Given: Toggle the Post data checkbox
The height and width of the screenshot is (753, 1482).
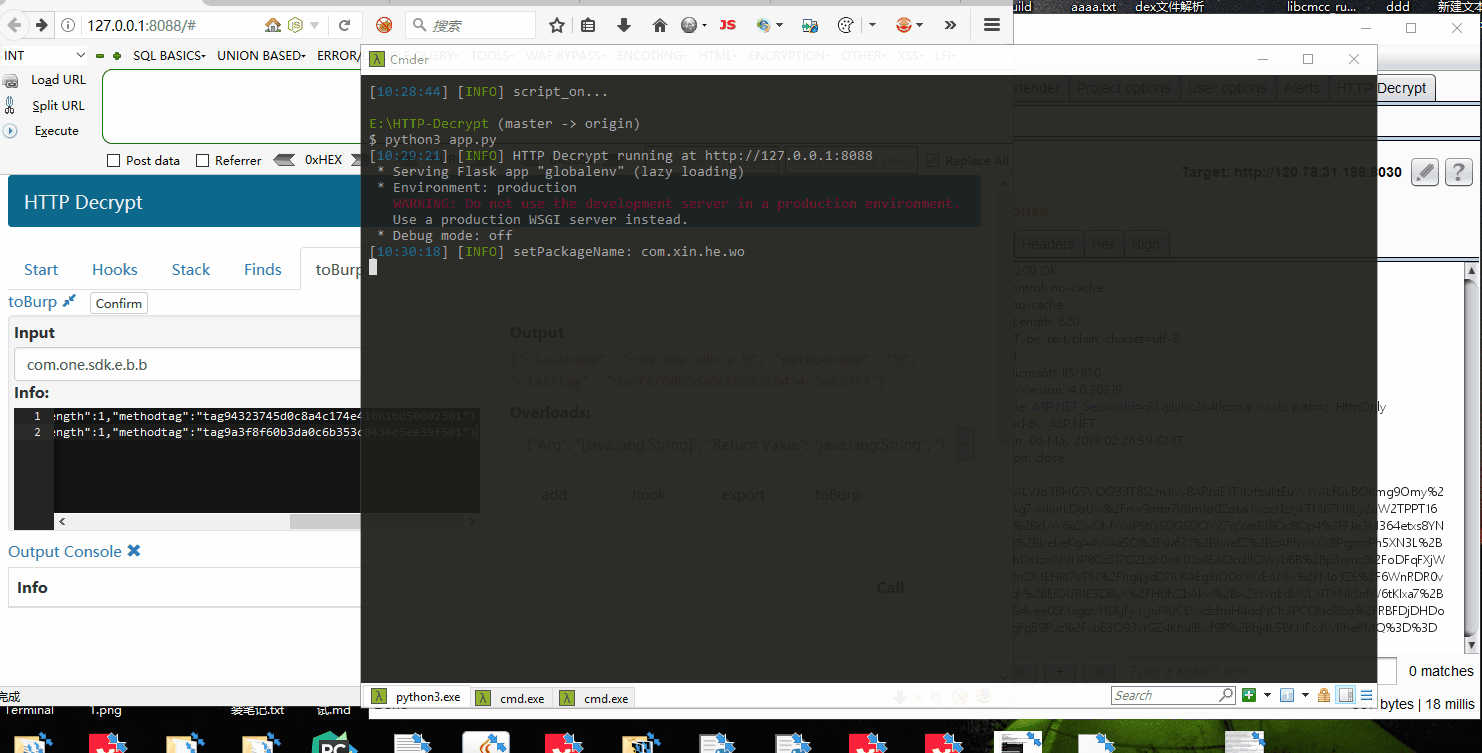Looking at the screenshot, I should click(113, 160).
